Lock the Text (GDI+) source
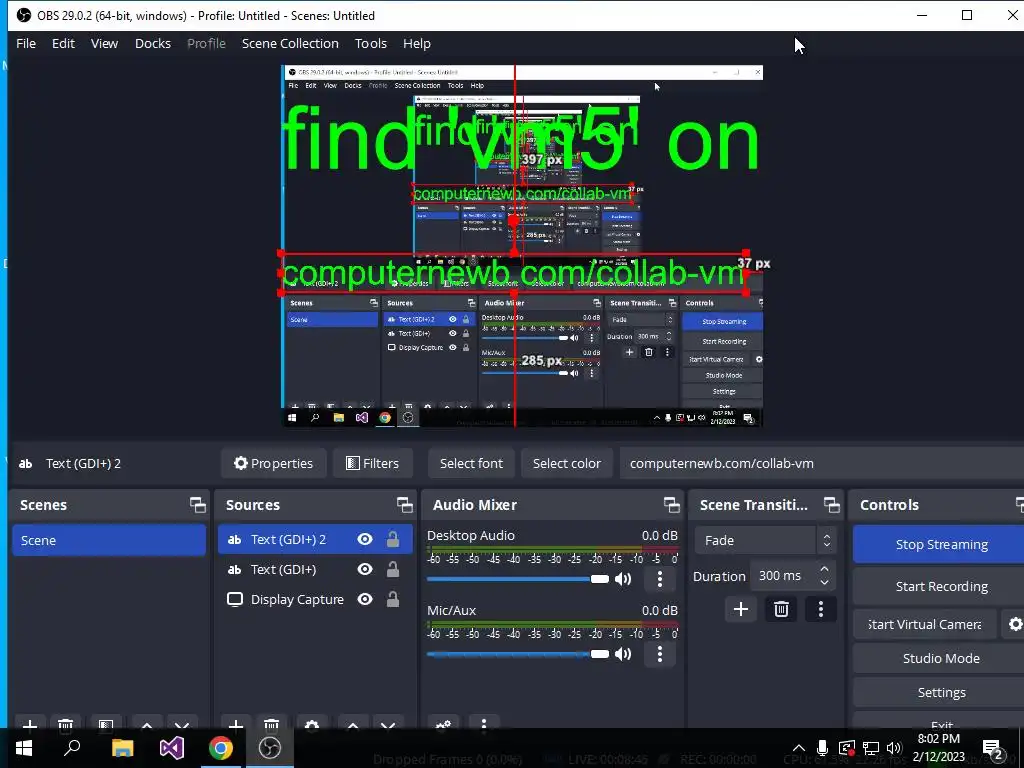This screenshot has height=768, width=1024. click(392, 569)
